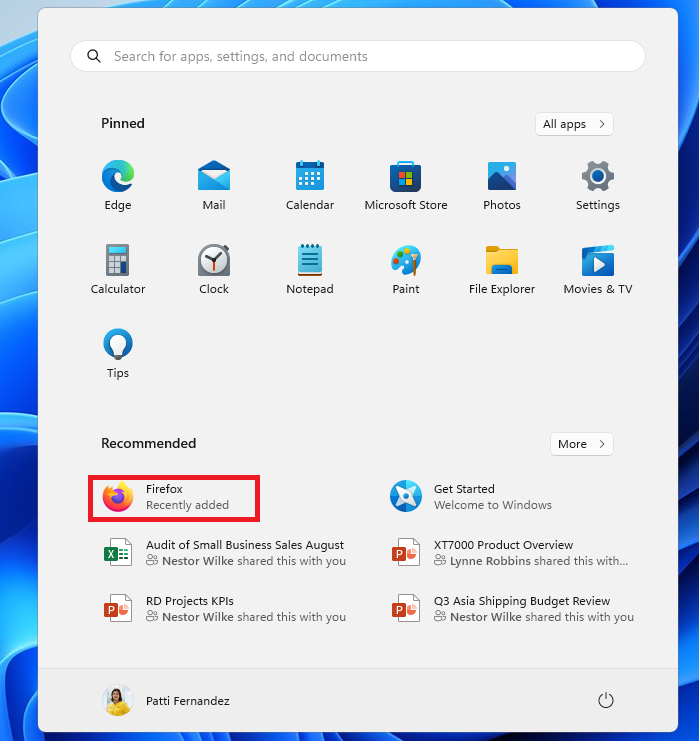Click the search magnifier icon

94,56
